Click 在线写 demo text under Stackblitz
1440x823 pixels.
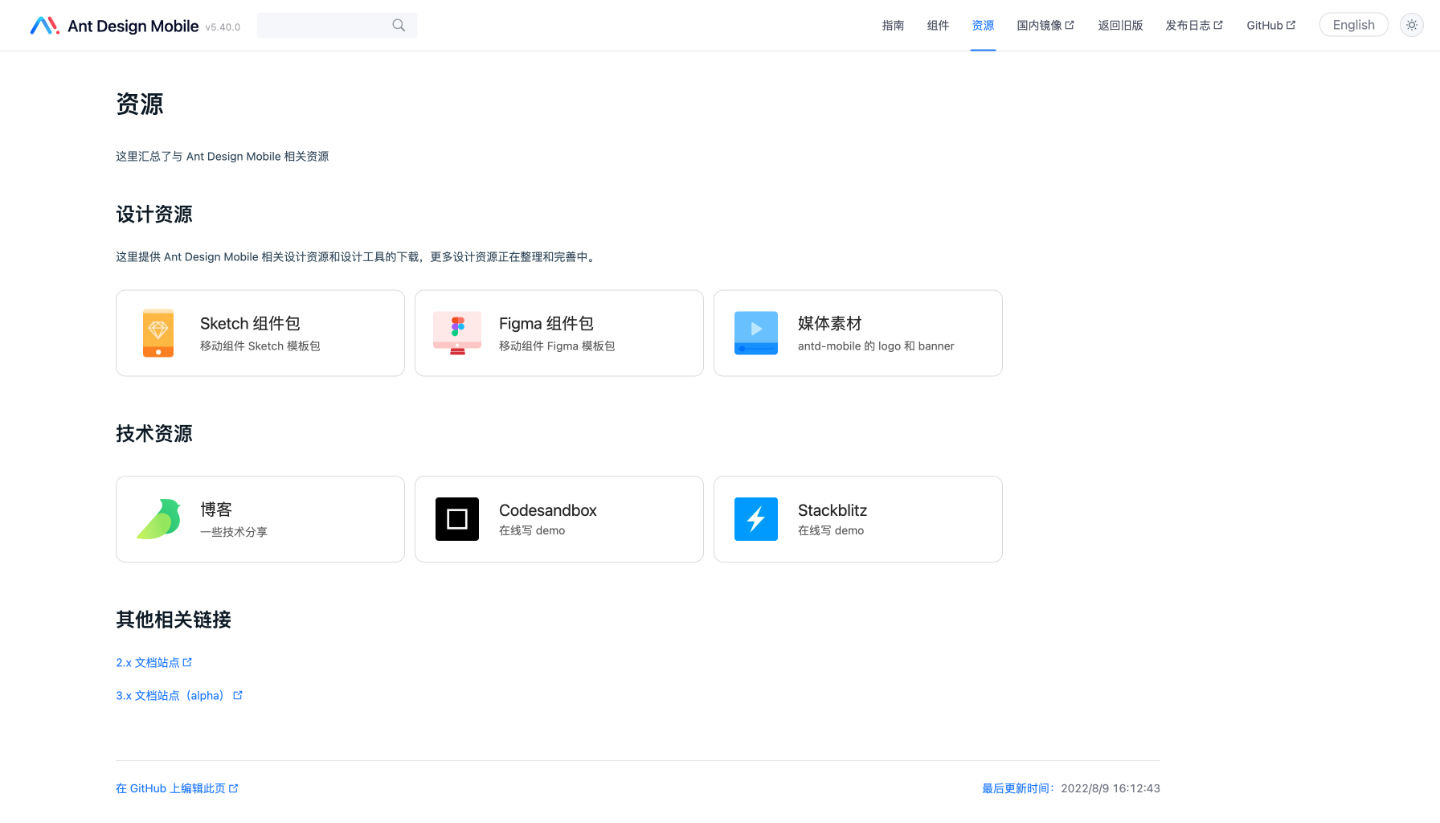831,530
